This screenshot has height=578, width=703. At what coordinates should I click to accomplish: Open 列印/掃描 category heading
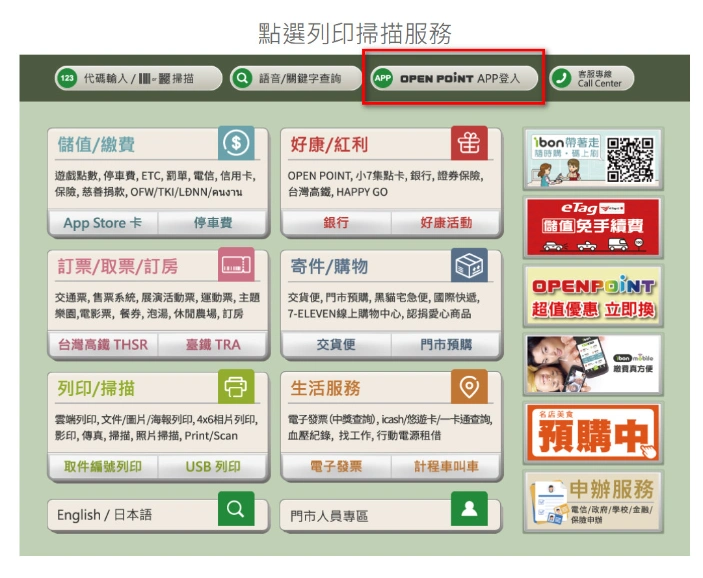coord(96,388)
